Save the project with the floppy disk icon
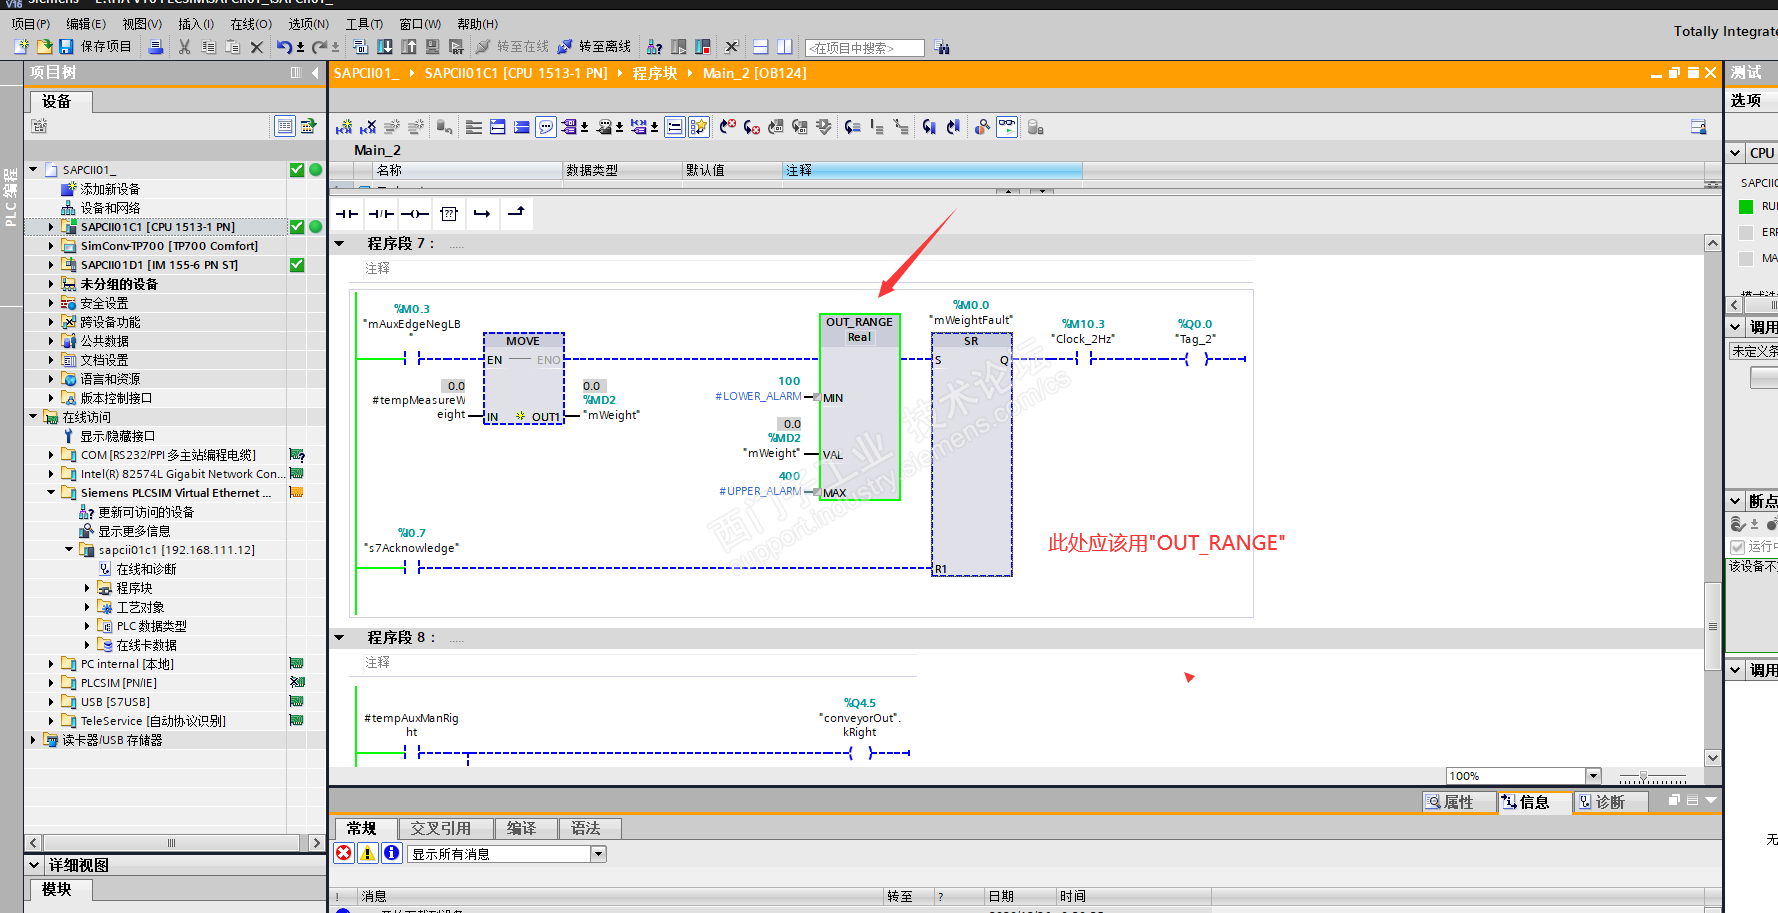 (66, 47)
